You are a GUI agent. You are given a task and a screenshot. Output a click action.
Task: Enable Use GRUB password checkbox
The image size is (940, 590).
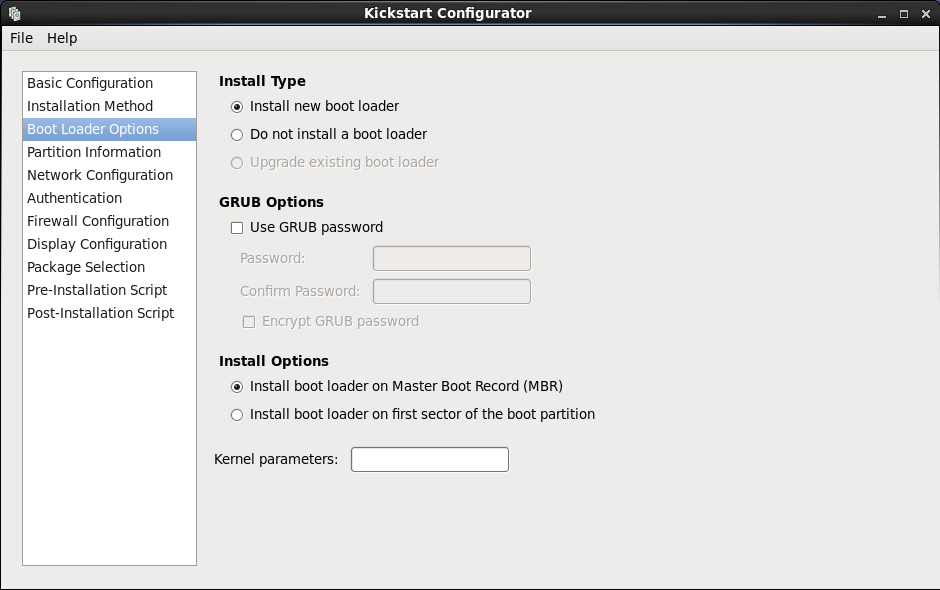(x=237, y=227)
